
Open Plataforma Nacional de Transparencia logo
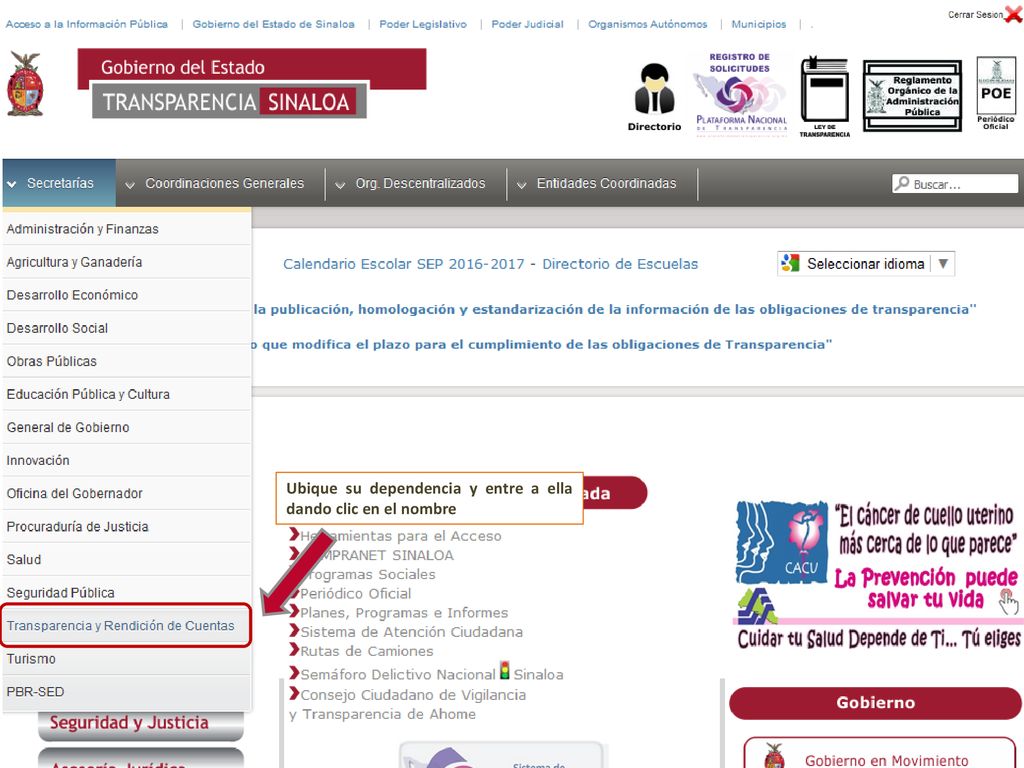pyautogui.click(x=741, y=95)
